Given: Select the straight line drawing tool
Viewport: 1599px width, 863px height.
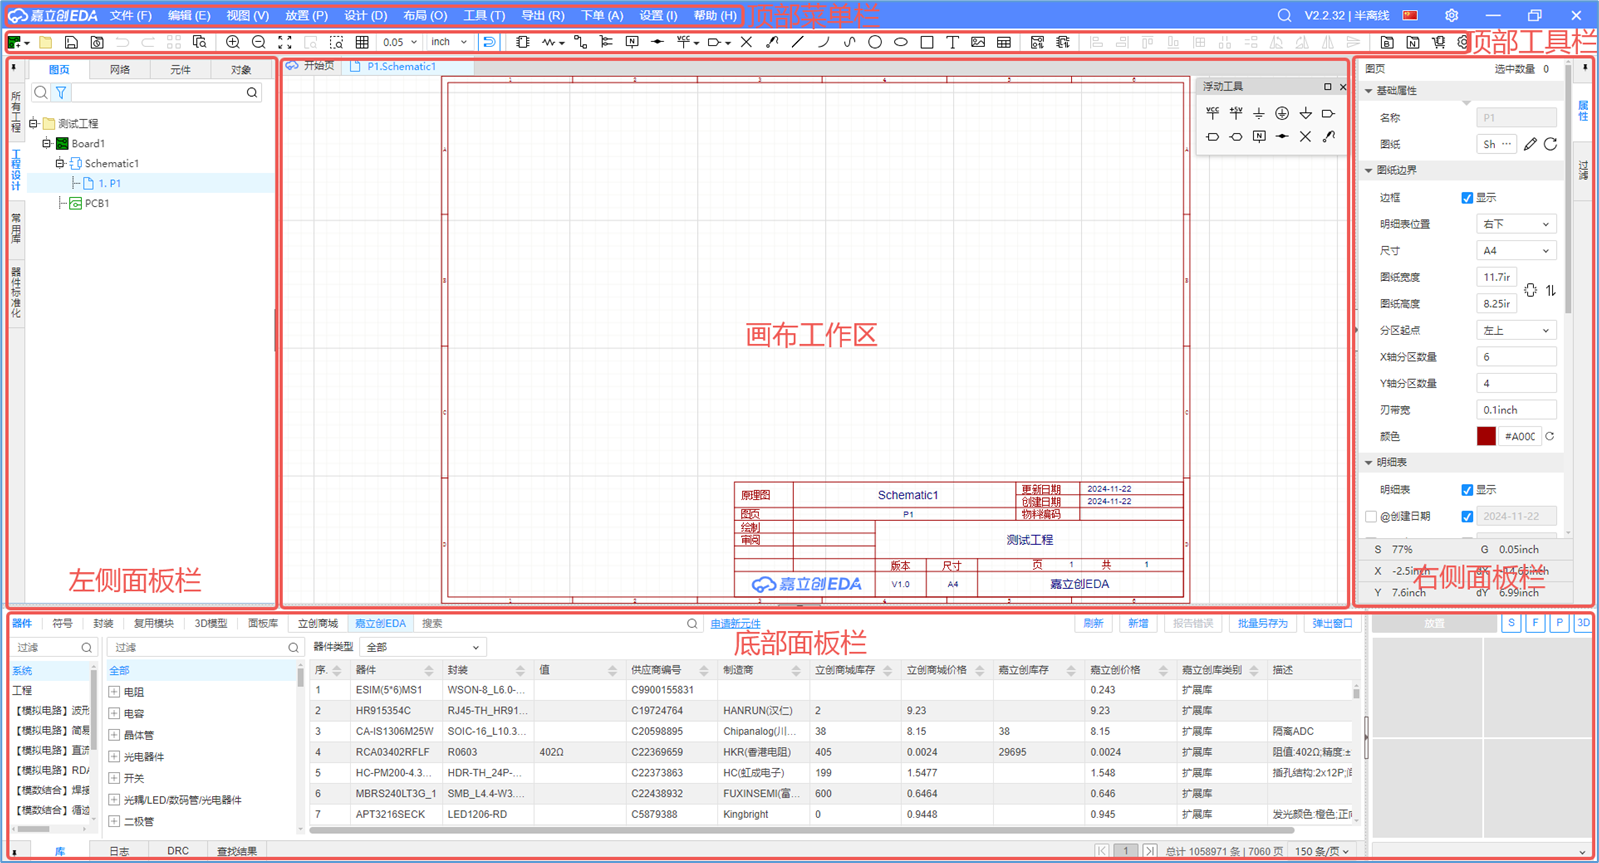Looking at the screenshot, I should point(797,43).
